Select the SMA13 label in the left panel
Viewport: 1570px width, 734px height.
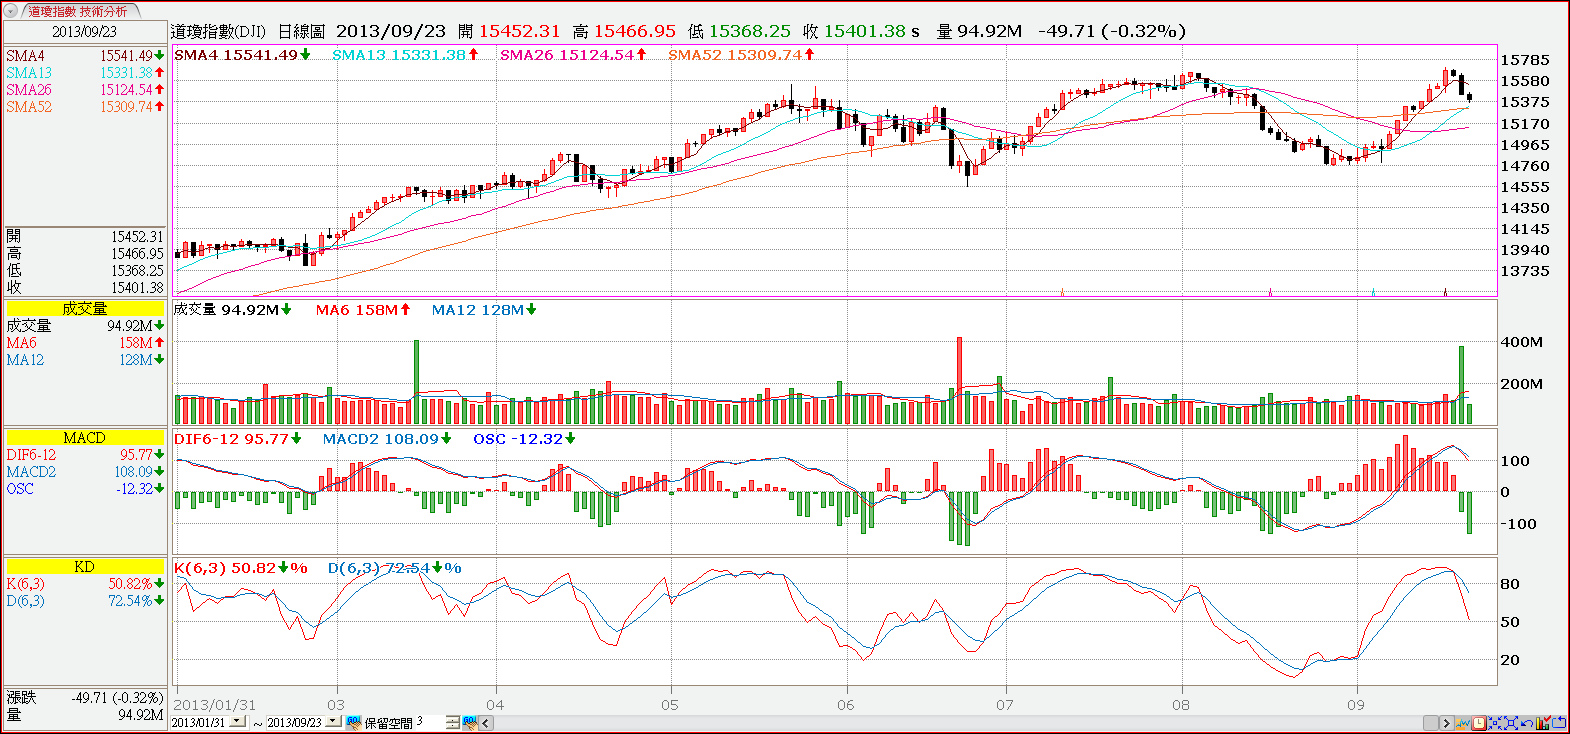(x=29, y=73)
